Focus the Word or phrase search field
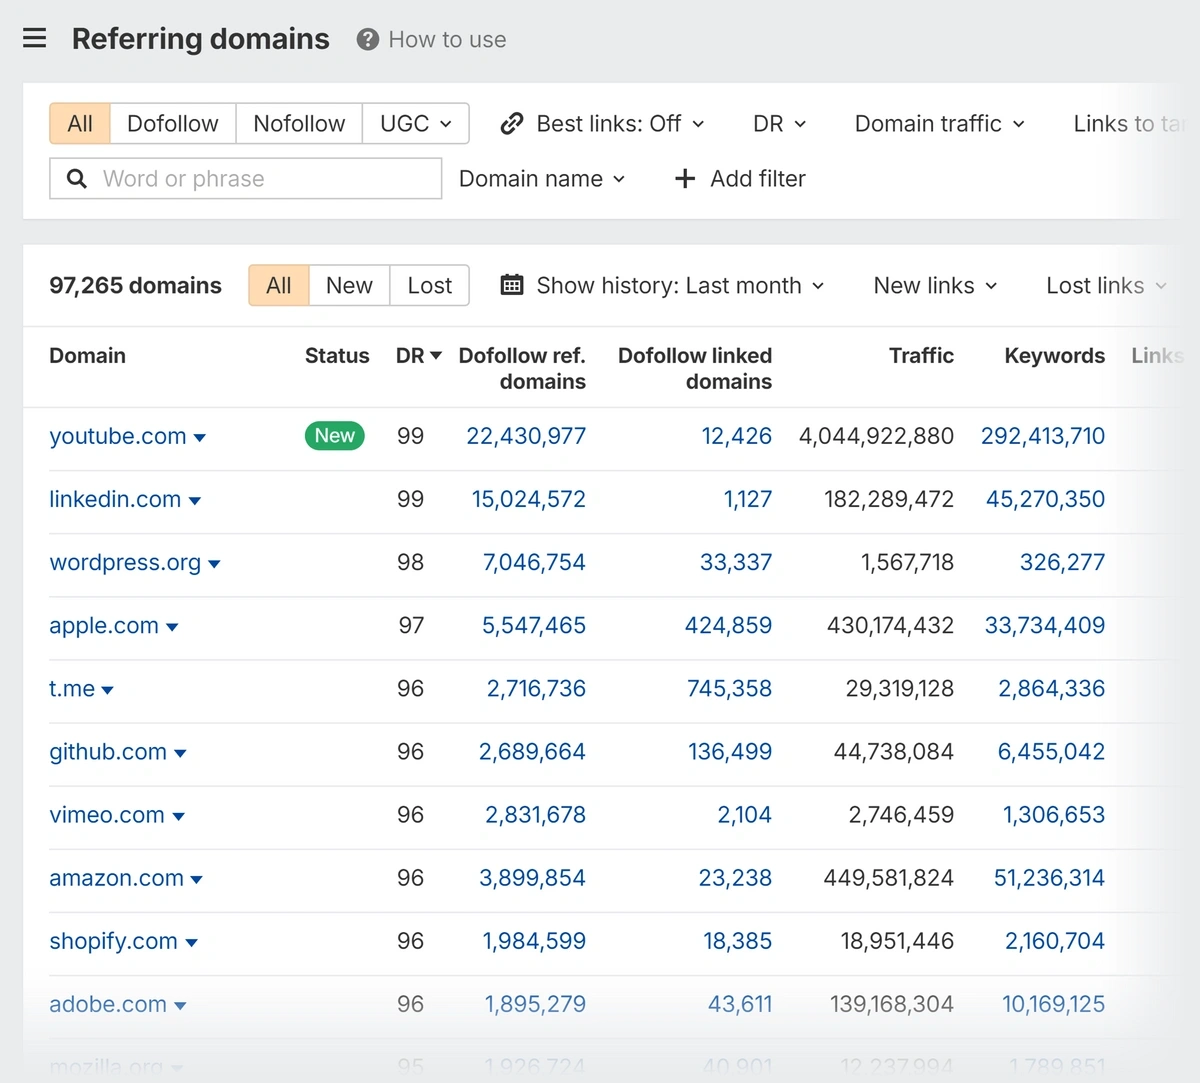The width and height of the screenshot is (1200, 1083). coord(246,179)
